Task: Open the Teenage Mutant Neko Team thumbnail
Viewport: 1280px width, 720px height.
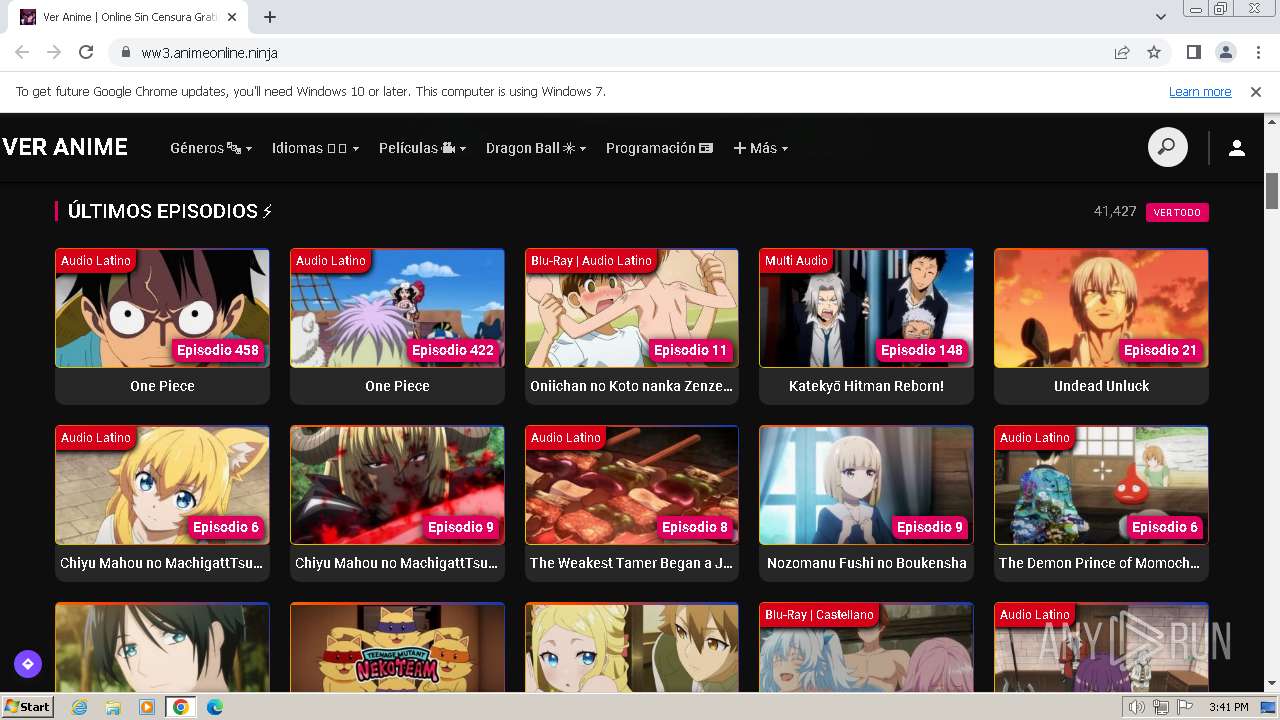Action: [397, 648]
